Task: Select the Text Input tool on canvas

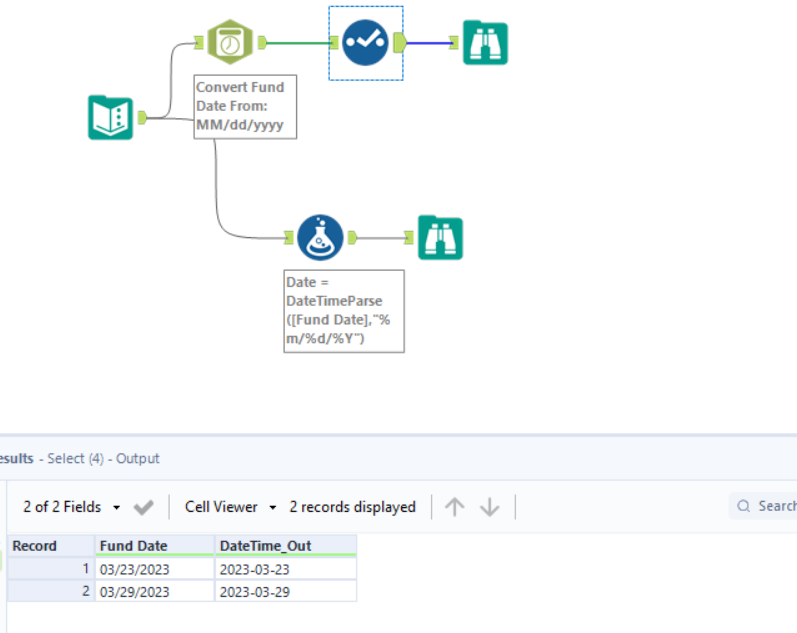Action: click(x=110, y=117)
